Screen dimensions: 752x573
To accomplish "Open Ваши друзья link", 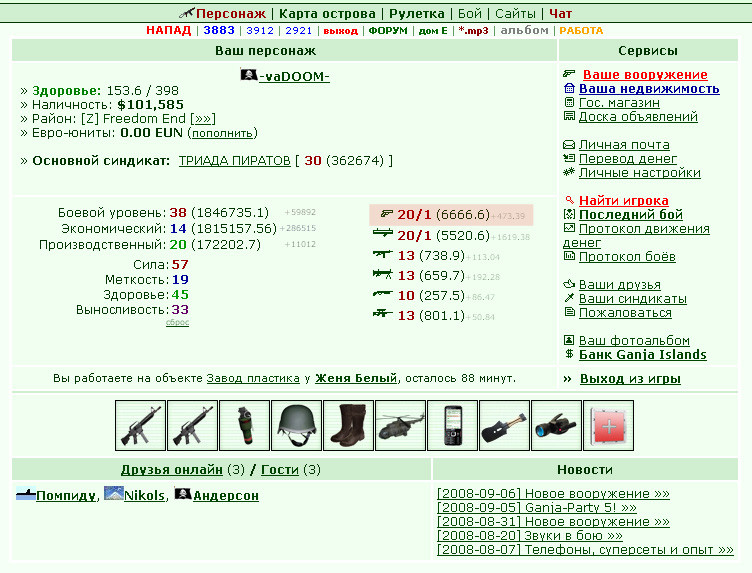I will (620, 285).
